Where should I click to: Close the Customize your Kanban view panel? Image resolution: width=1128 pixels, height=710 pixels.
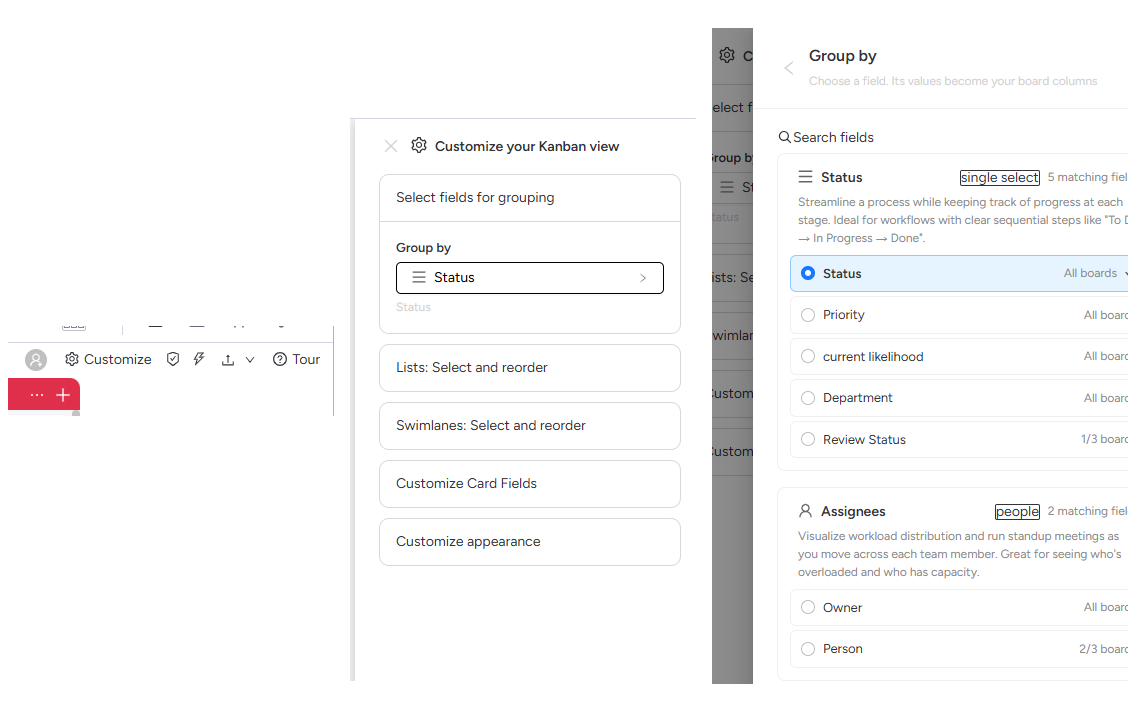(x=391, y=147)
